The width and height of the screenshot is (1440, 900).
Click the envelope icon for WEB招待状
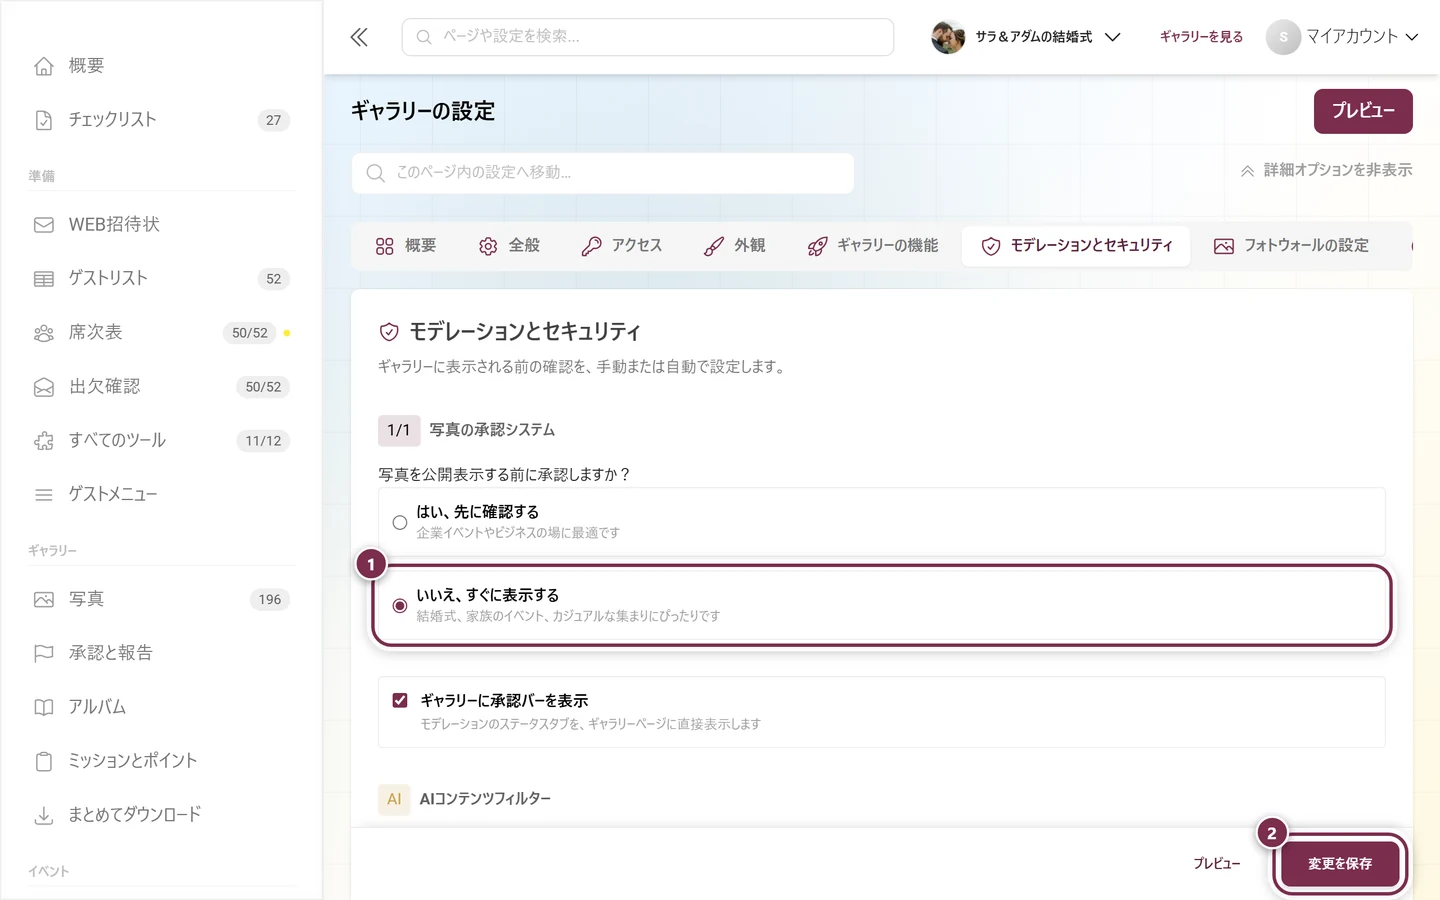pos(44,225)
